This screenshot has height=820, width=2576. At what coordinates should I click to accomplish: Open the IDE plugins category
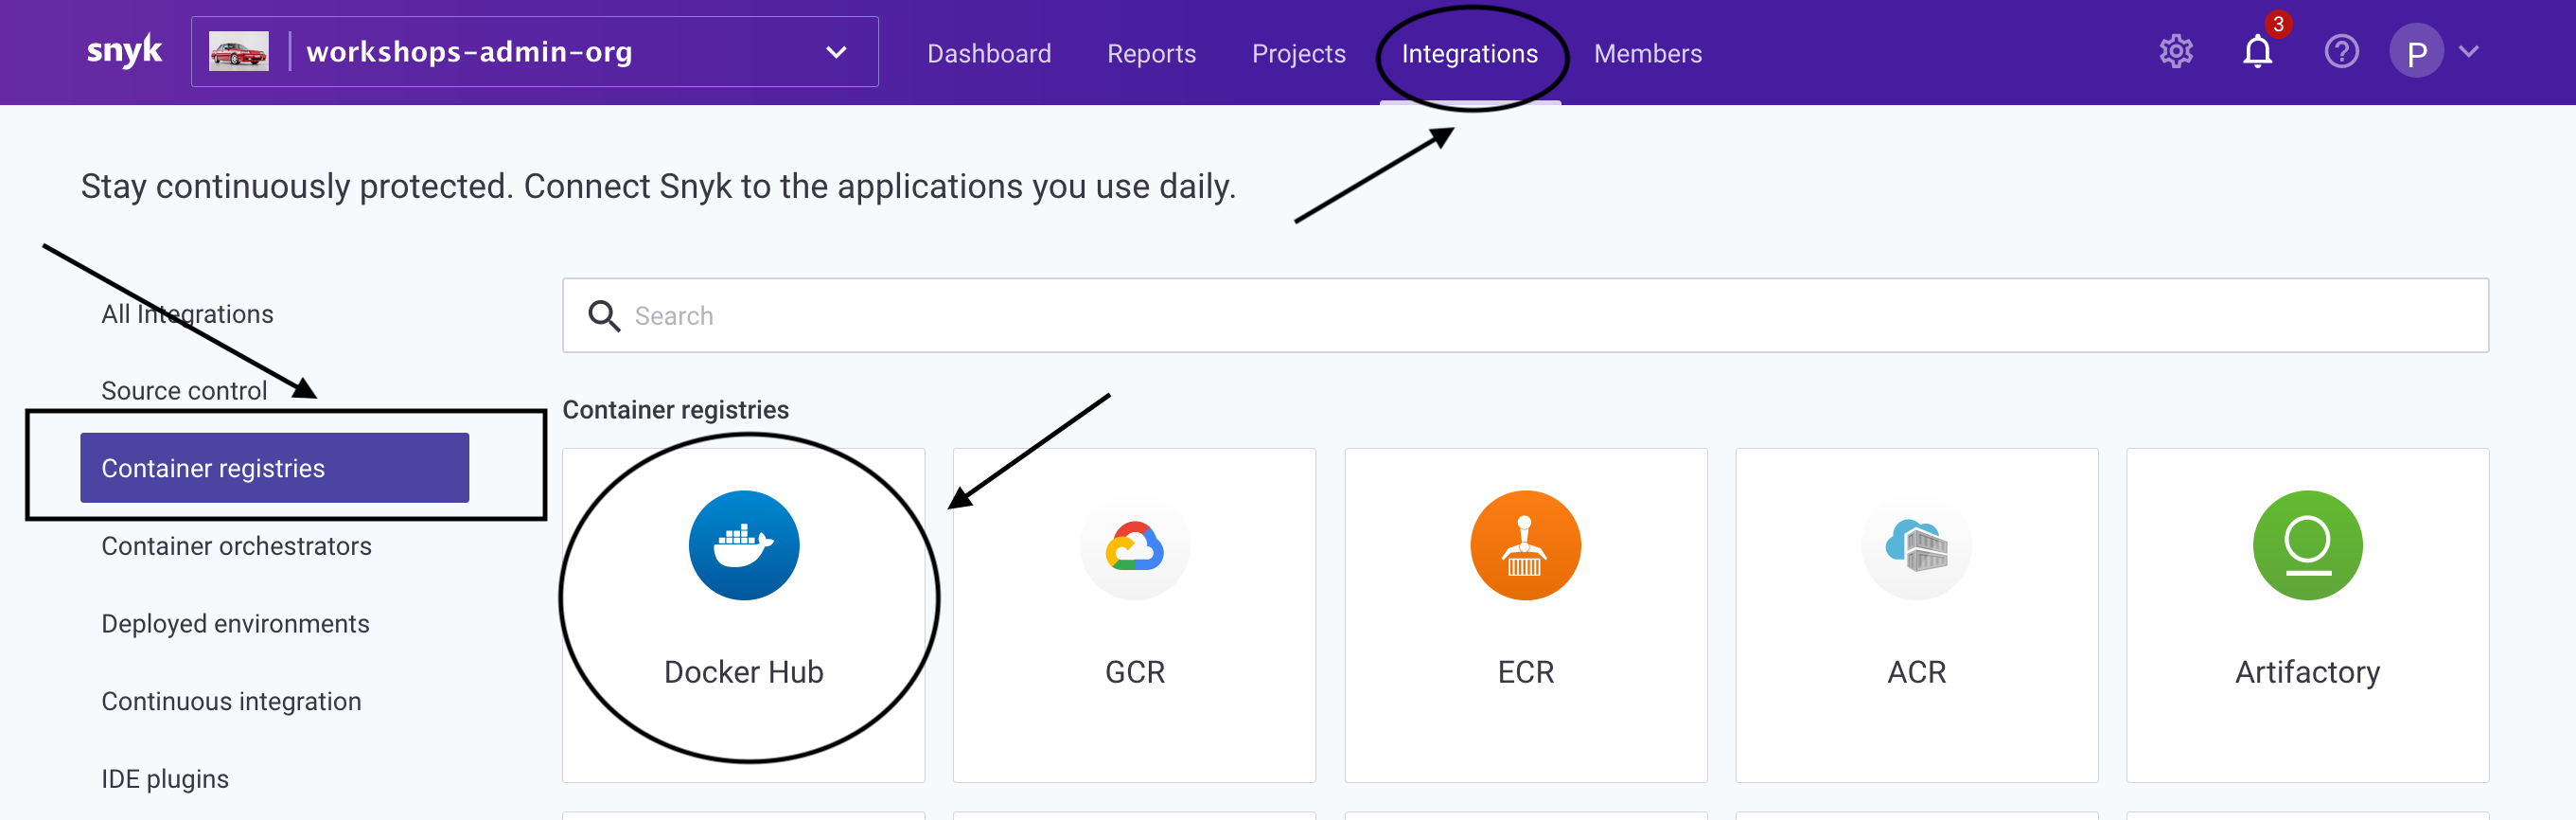tap(165, 779)
